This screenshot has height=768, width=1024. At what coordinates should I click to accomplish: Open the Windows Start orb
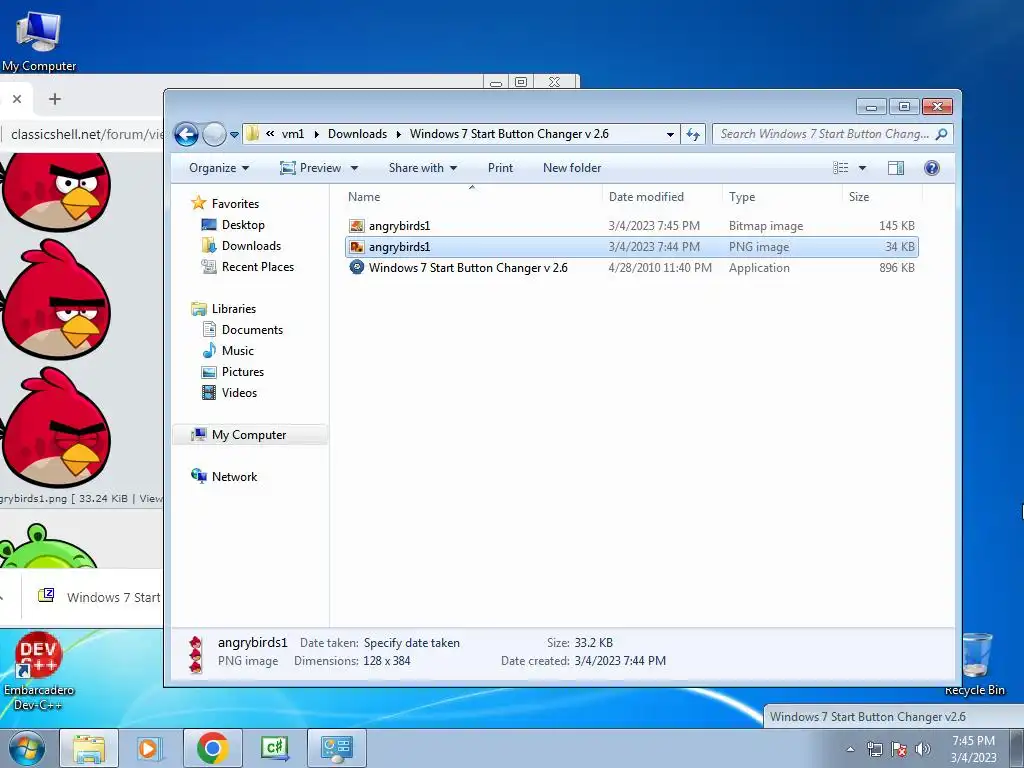[27, 748]
